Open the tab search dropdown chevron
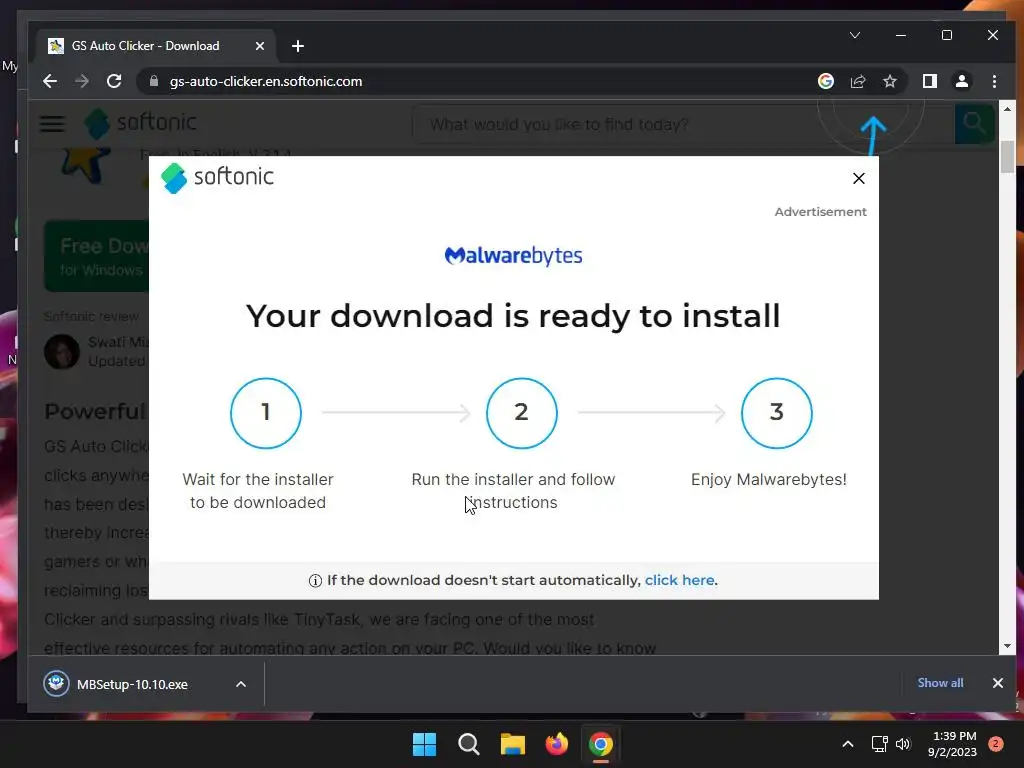This screenshot has width=1024, height=768. click(x=854, y=35)
